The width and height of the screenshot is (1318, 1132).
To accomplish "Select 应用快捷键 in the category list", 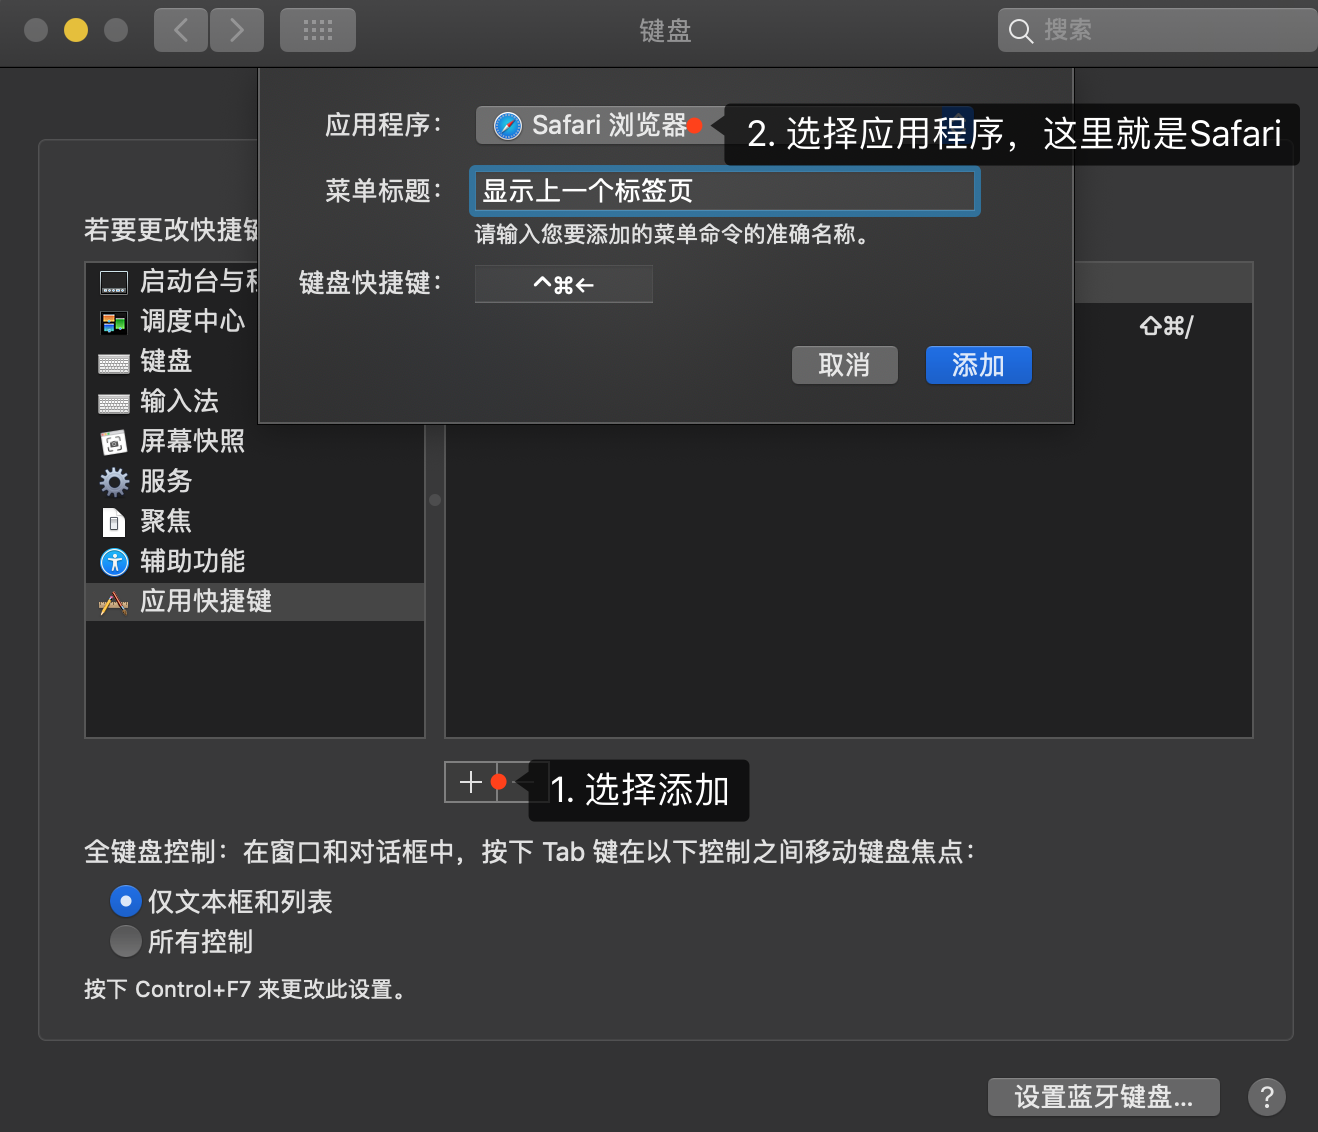I will [255, 601].
